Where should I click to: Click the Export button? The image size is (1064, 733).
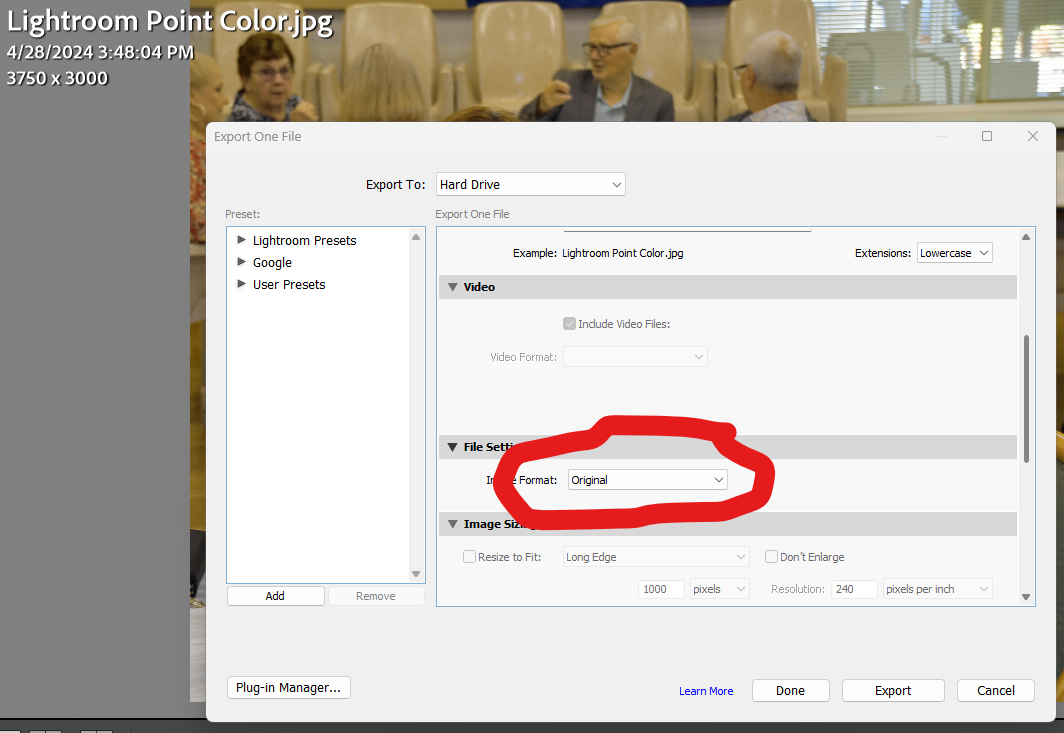[x=892, y=690]
